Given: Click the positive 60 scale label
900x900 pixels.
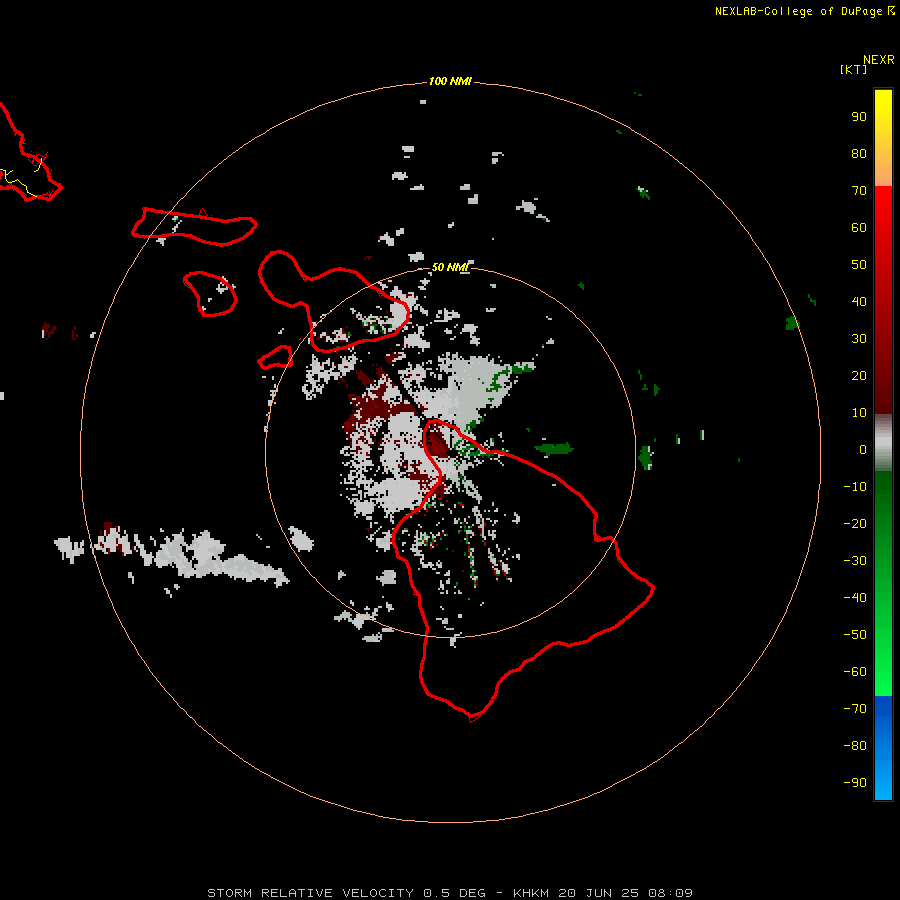Looking at the screenshot, I should (x=859, y=227).
